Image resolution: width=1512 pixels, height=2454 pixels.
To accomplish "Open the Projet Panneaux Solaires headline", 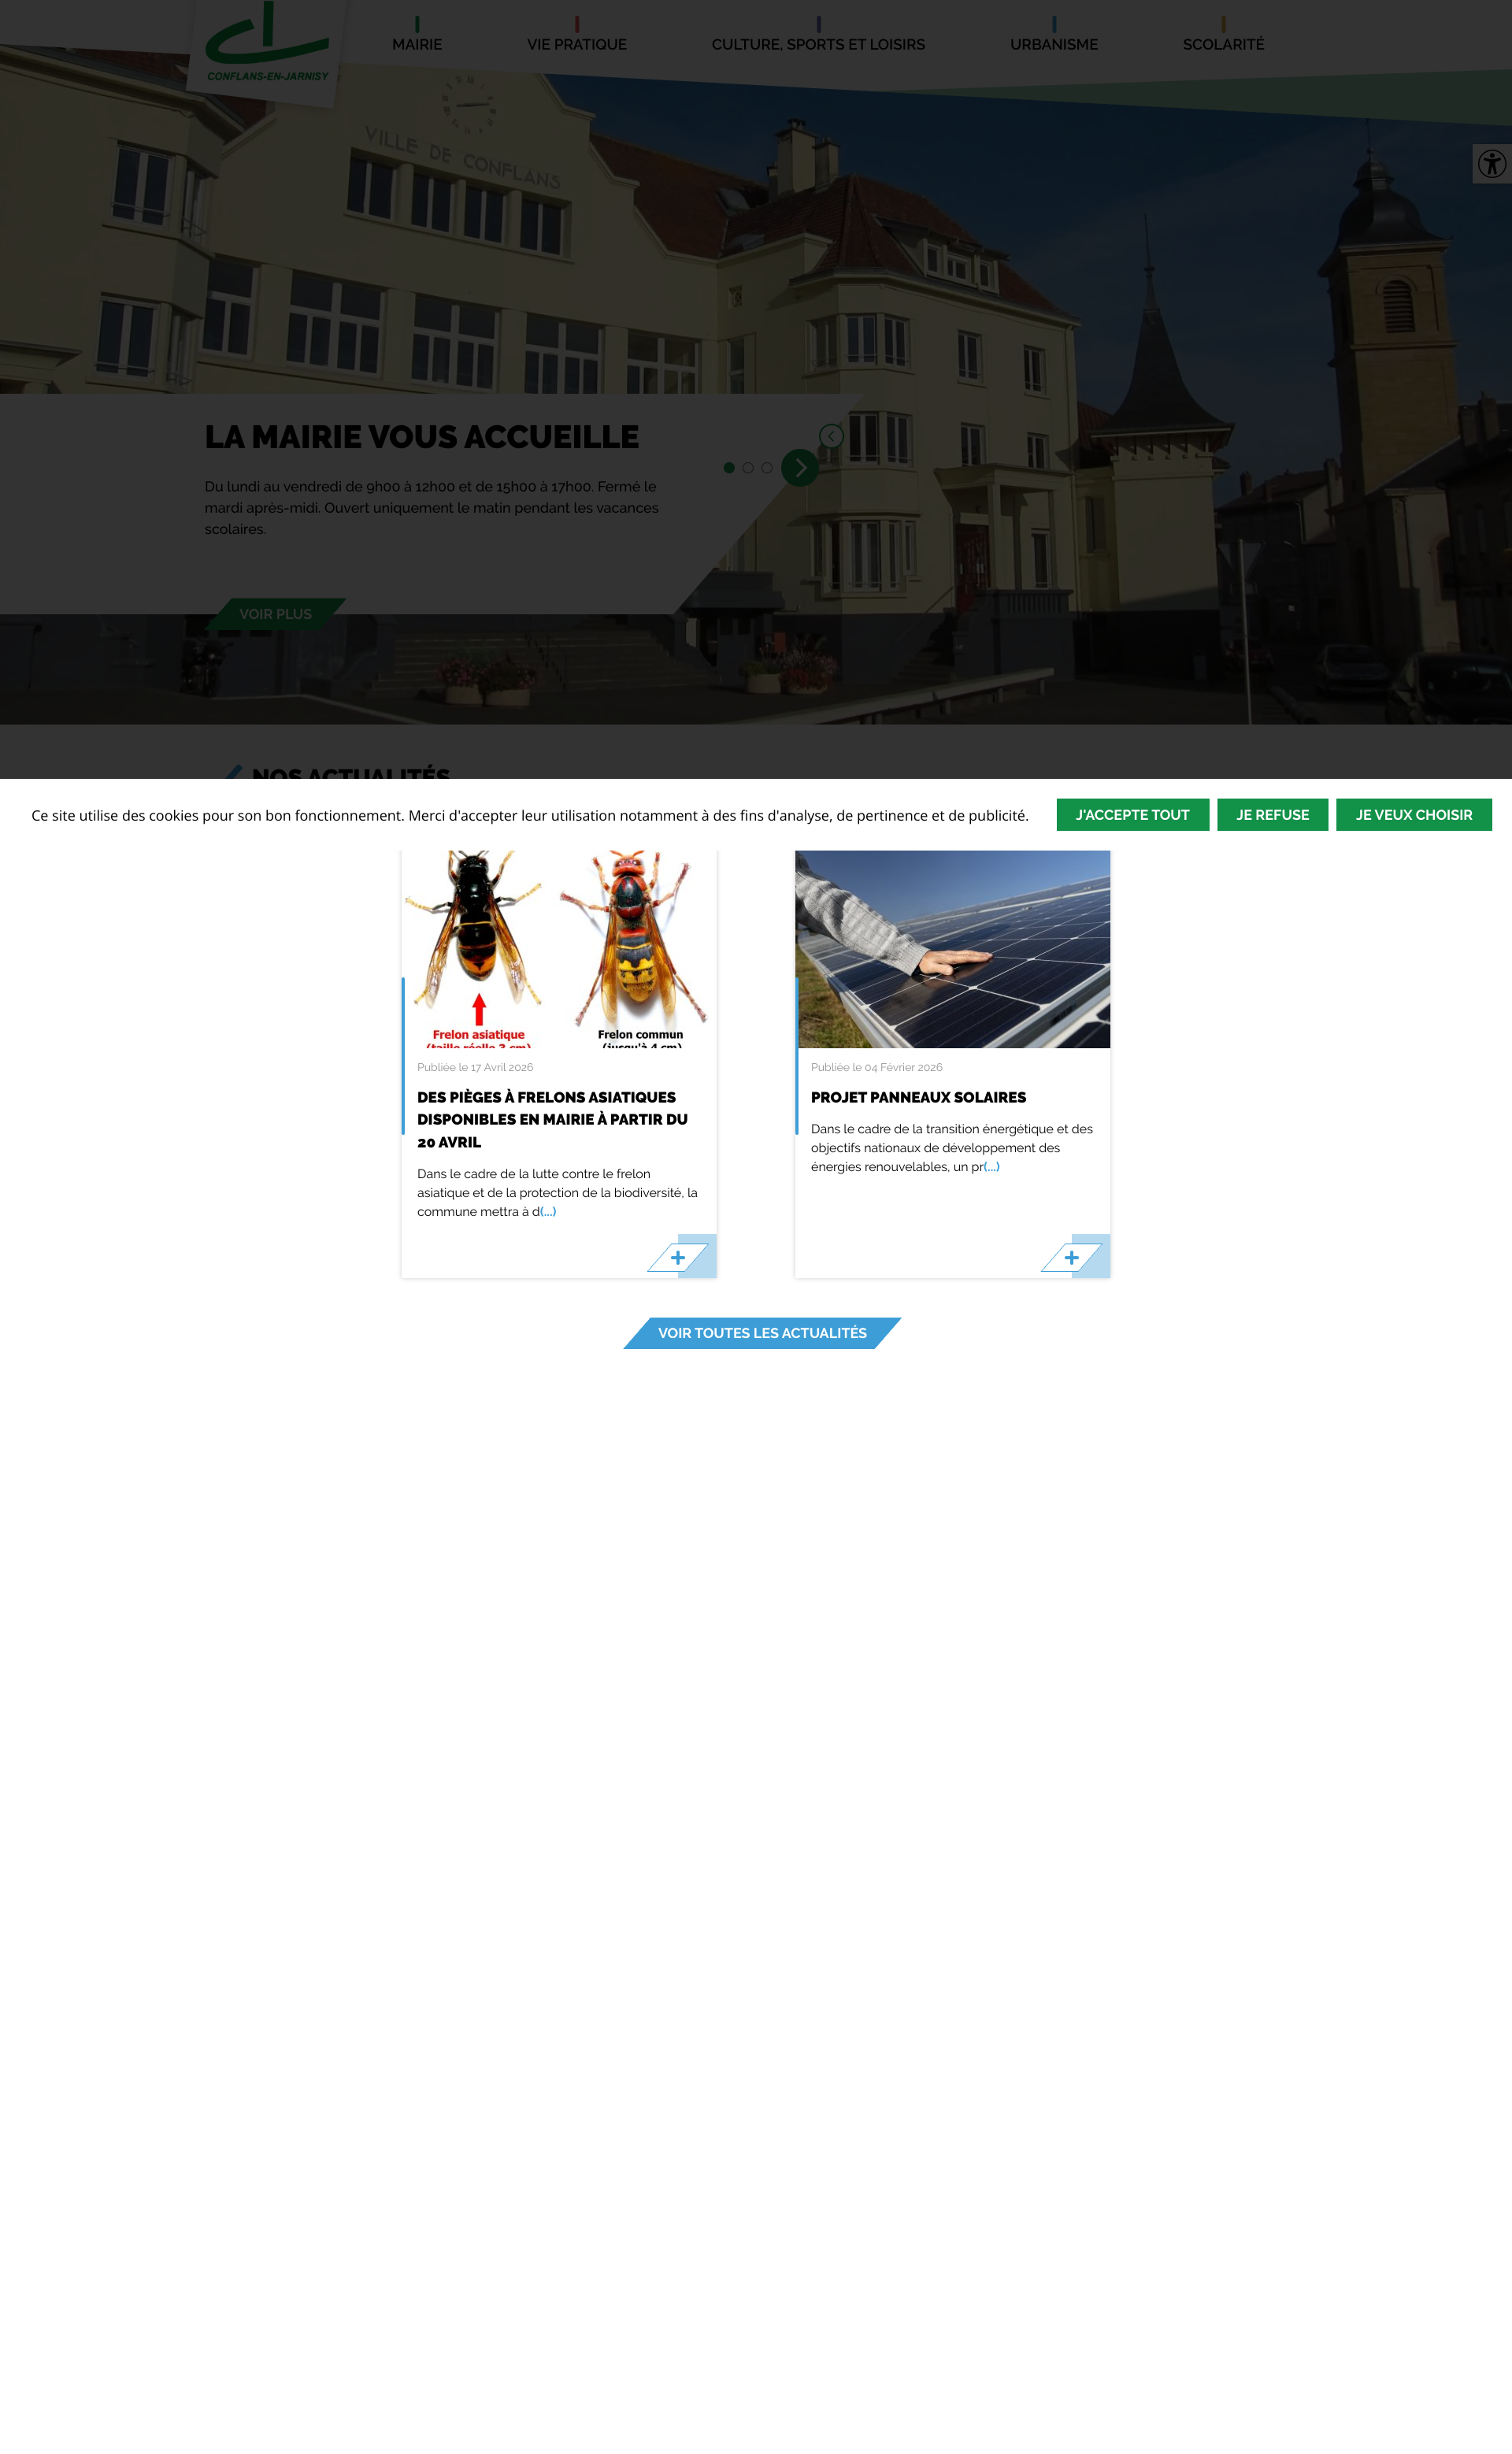I will 918,1097.
